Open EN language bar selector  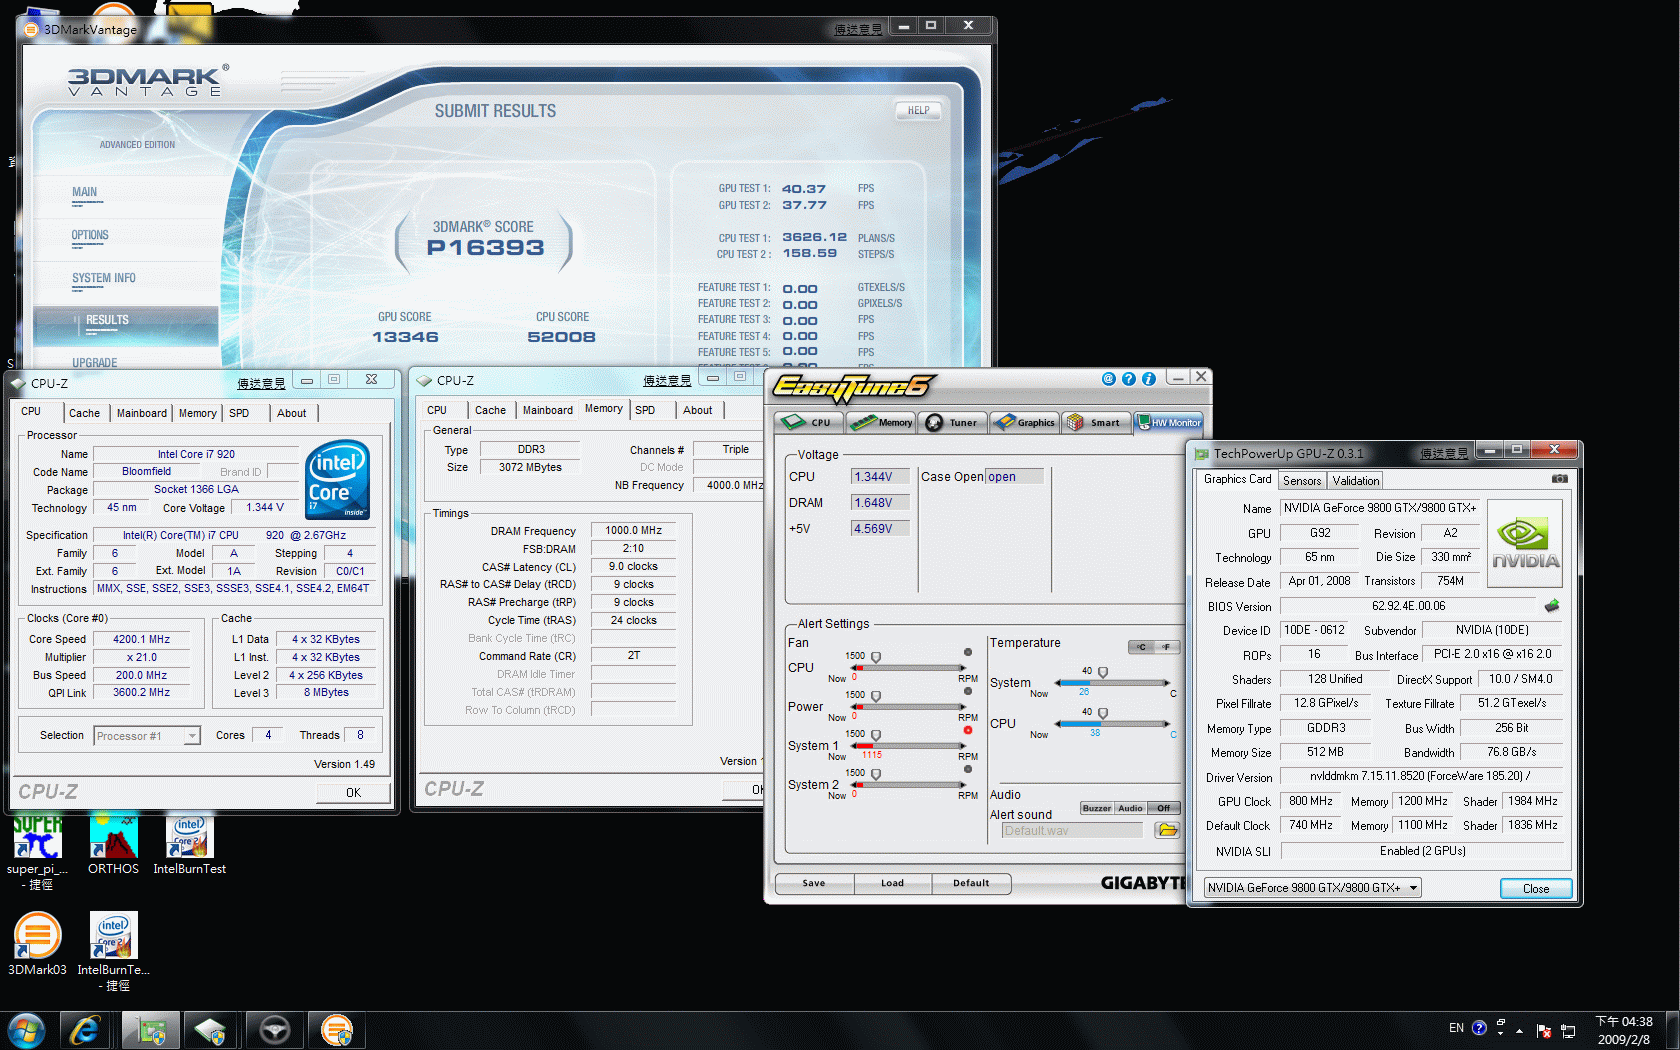pos(1456,1028)
